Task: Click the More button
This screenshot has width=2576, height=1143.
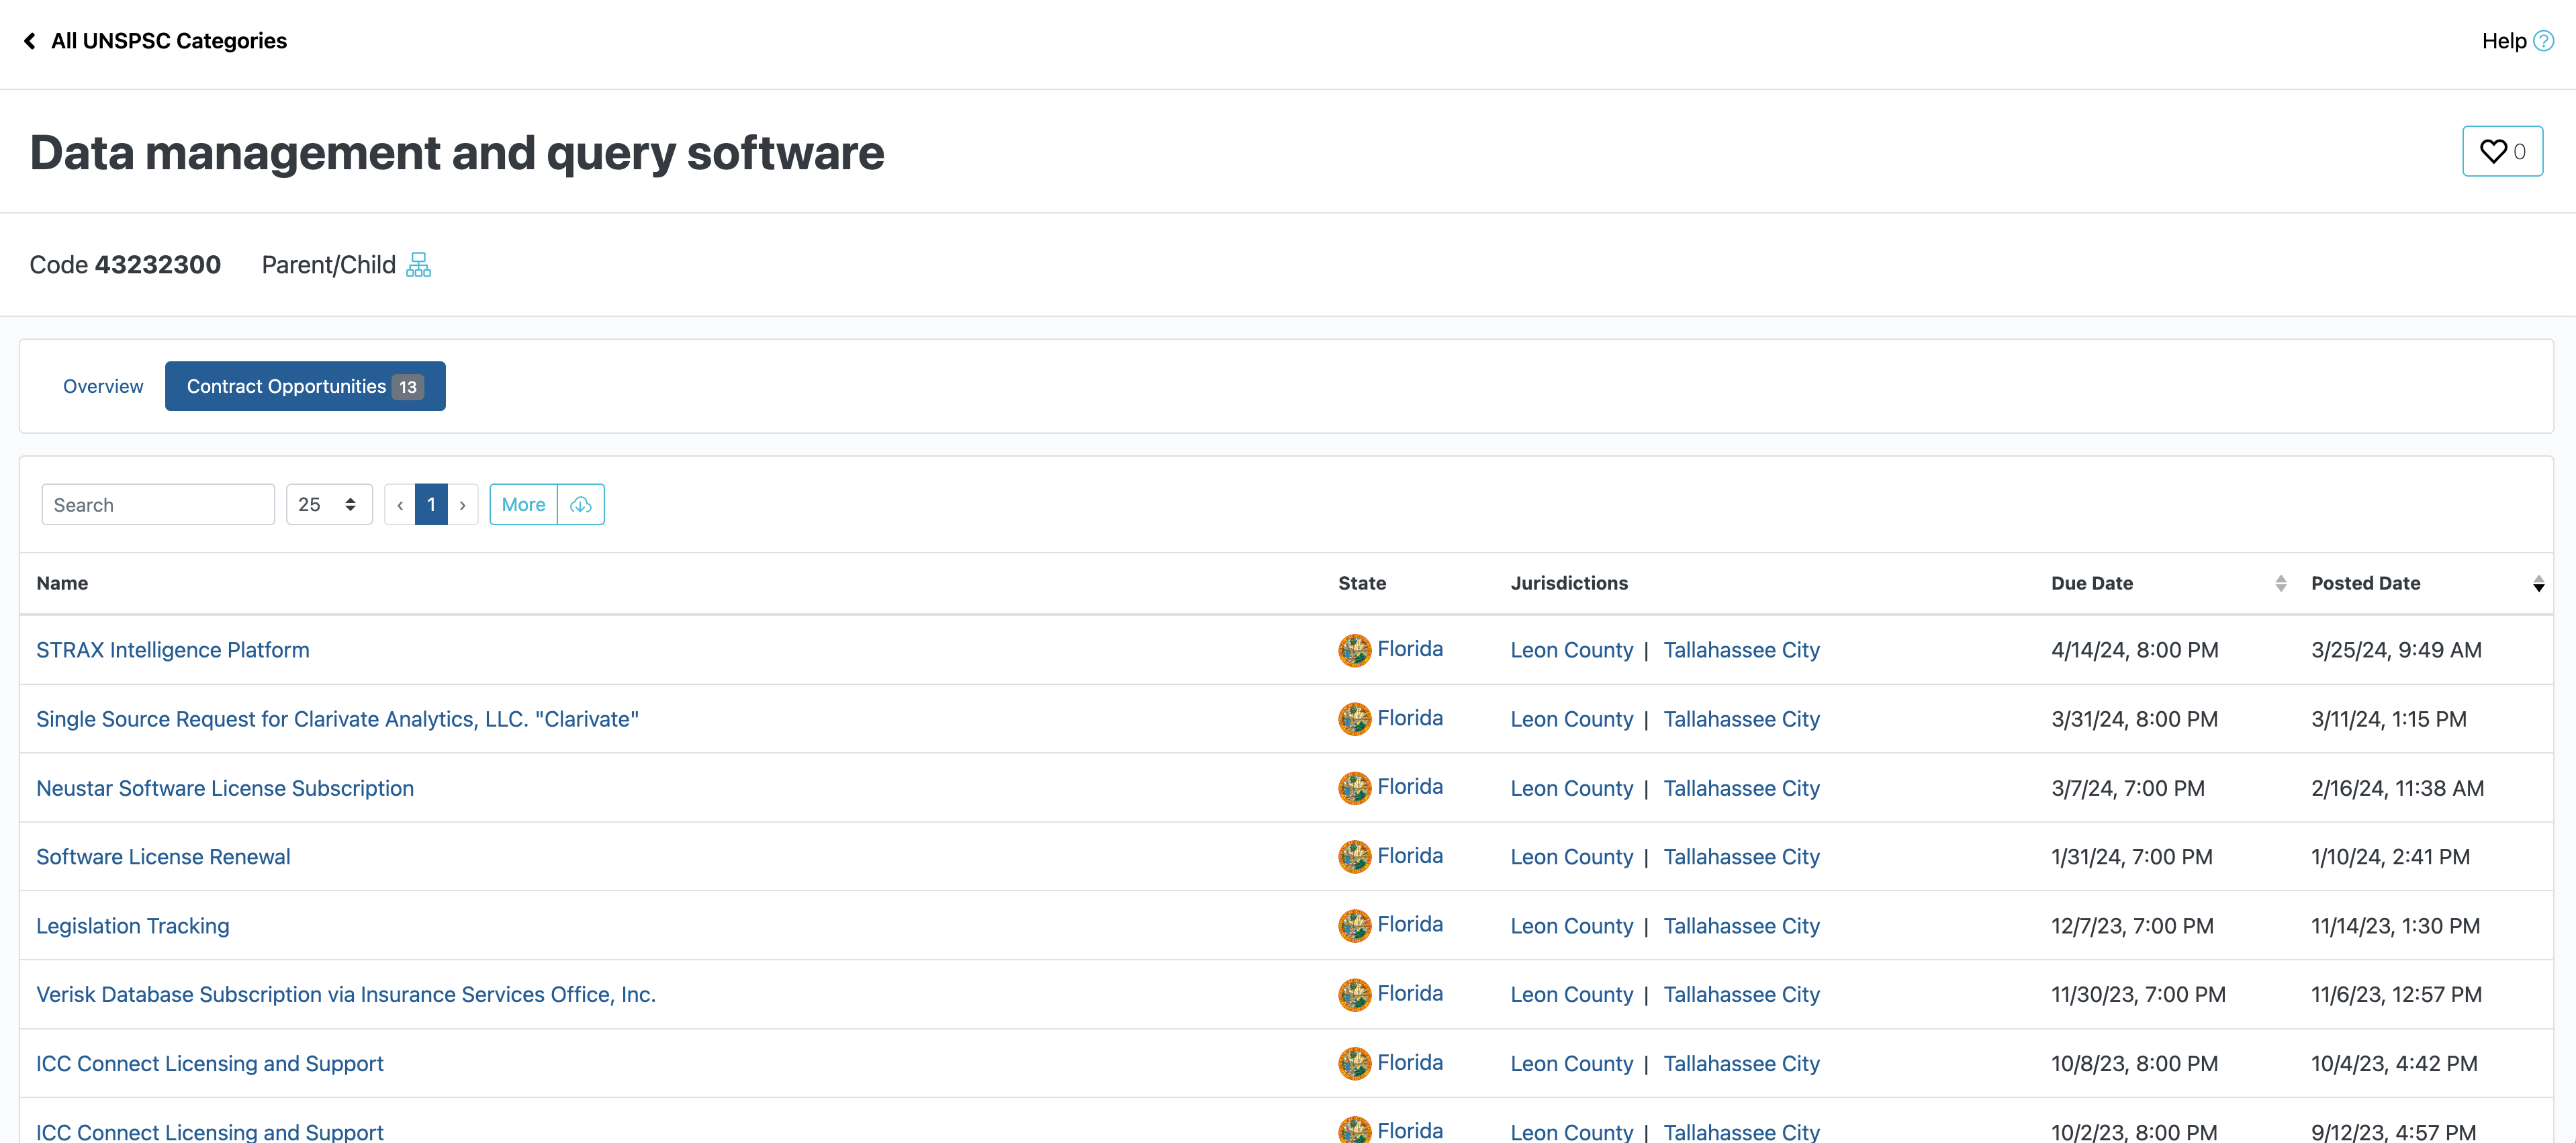Action: [523, 505]
